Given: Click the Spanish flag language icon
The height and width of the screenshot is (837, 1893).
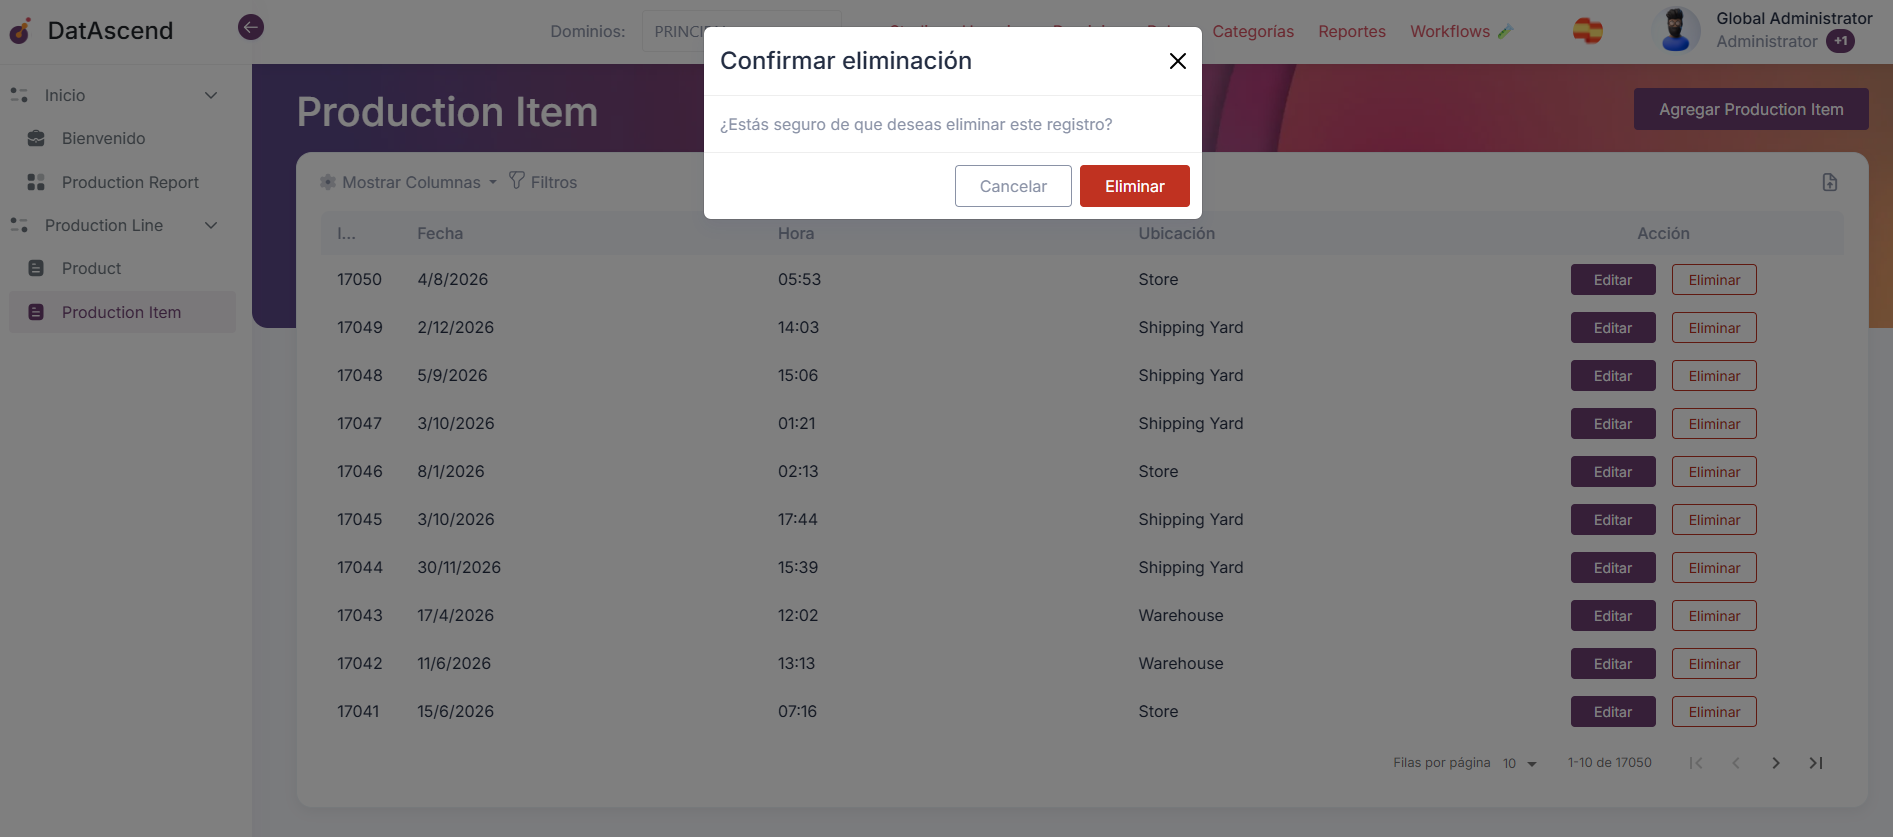Looking at the screenshot, I should tap(1588, 31).
